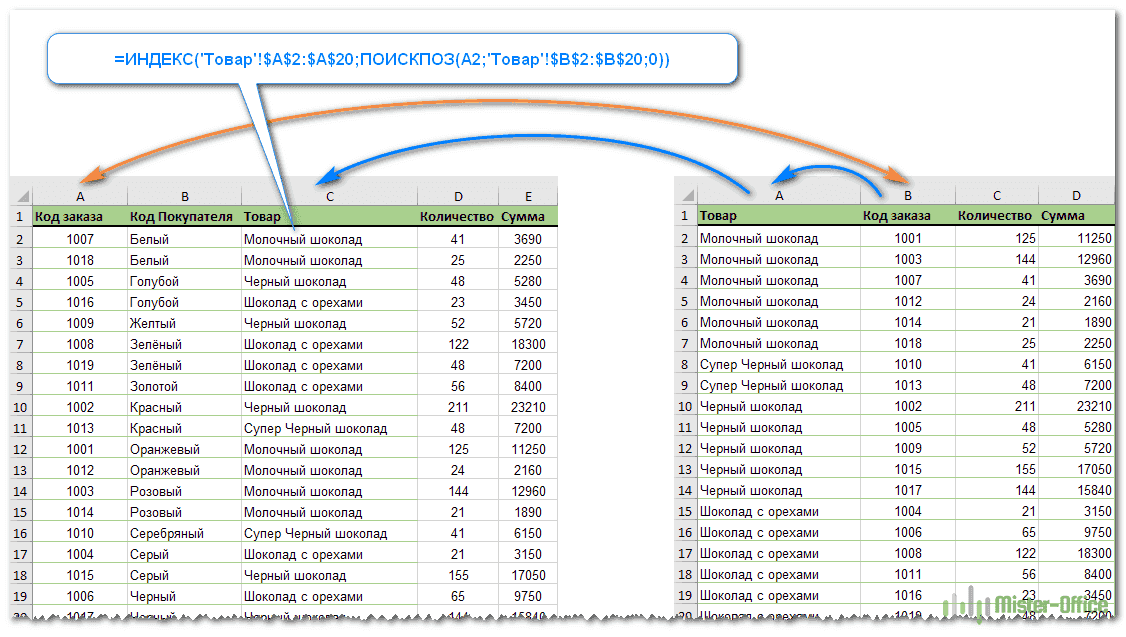Image resolution: width=1126 pixels, height=637 pixels.
Task: Click quantity 155 in right sheet row 13
Action: [997, 469]
